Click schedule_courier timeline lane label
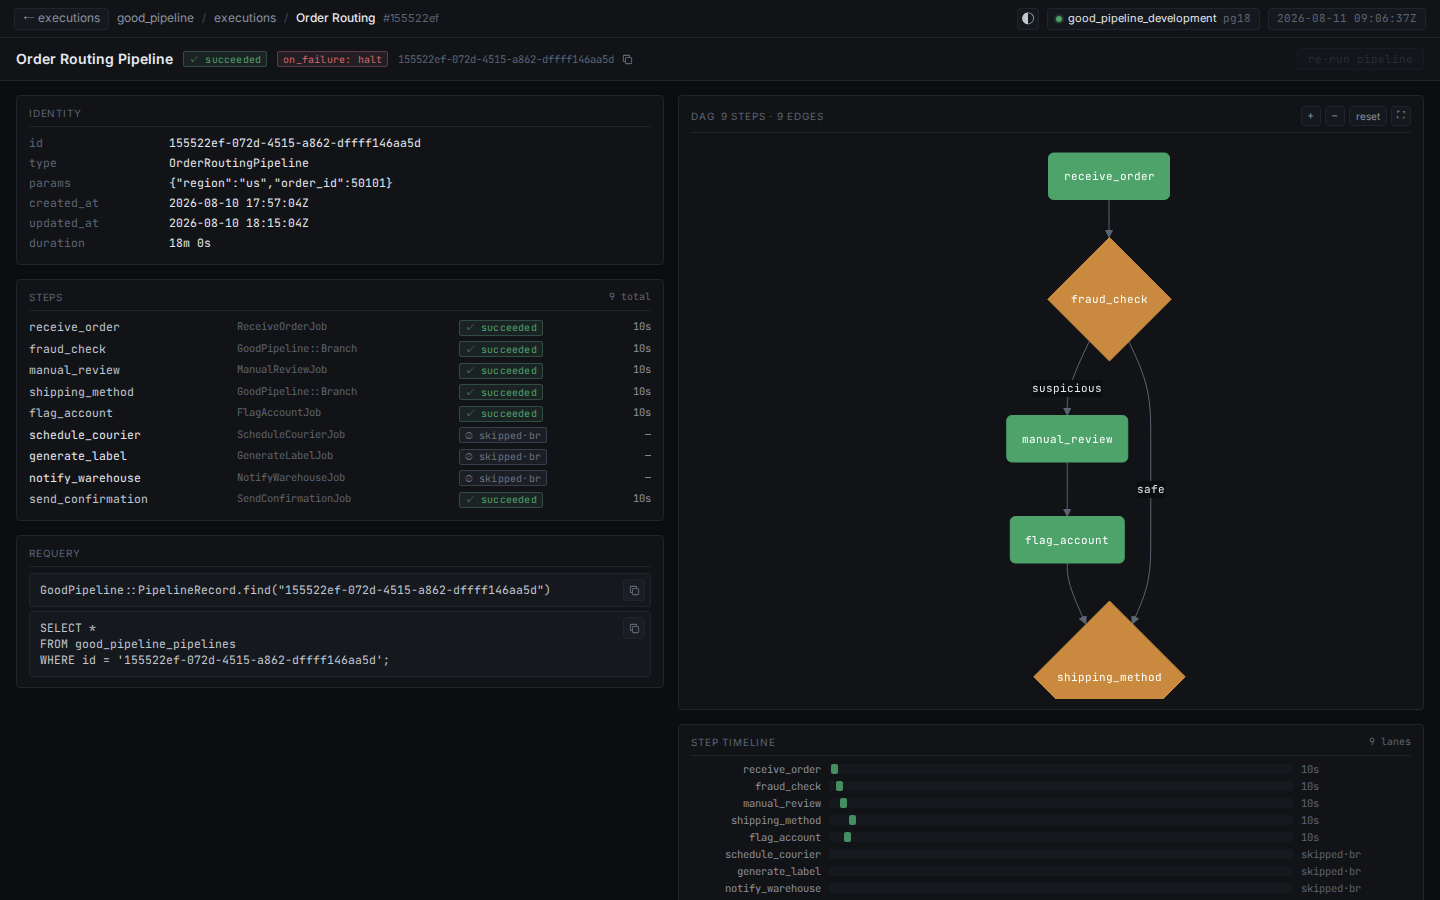The width and height of the screenshot is (1440, 900). click(x=773, y=855)
